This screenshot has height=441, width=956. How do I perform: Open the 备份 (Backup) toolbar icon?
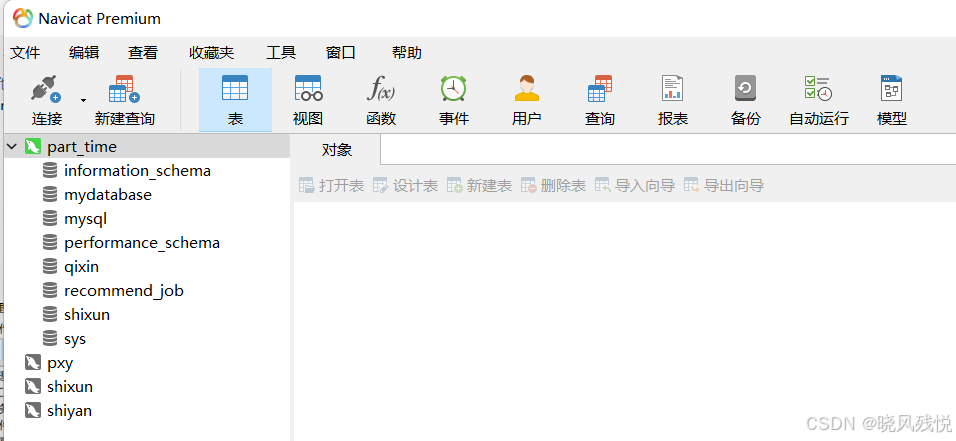coord(745,88)
